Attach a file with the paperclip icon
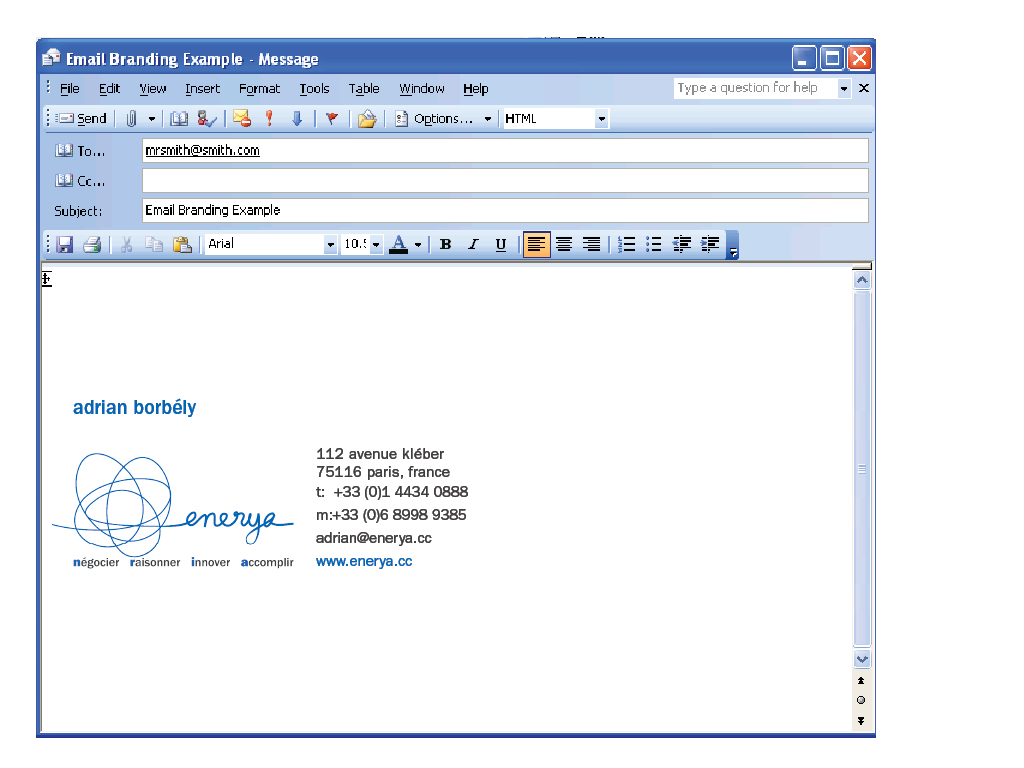Screen dimensions: 1024x768 click(x=131, y=119)
